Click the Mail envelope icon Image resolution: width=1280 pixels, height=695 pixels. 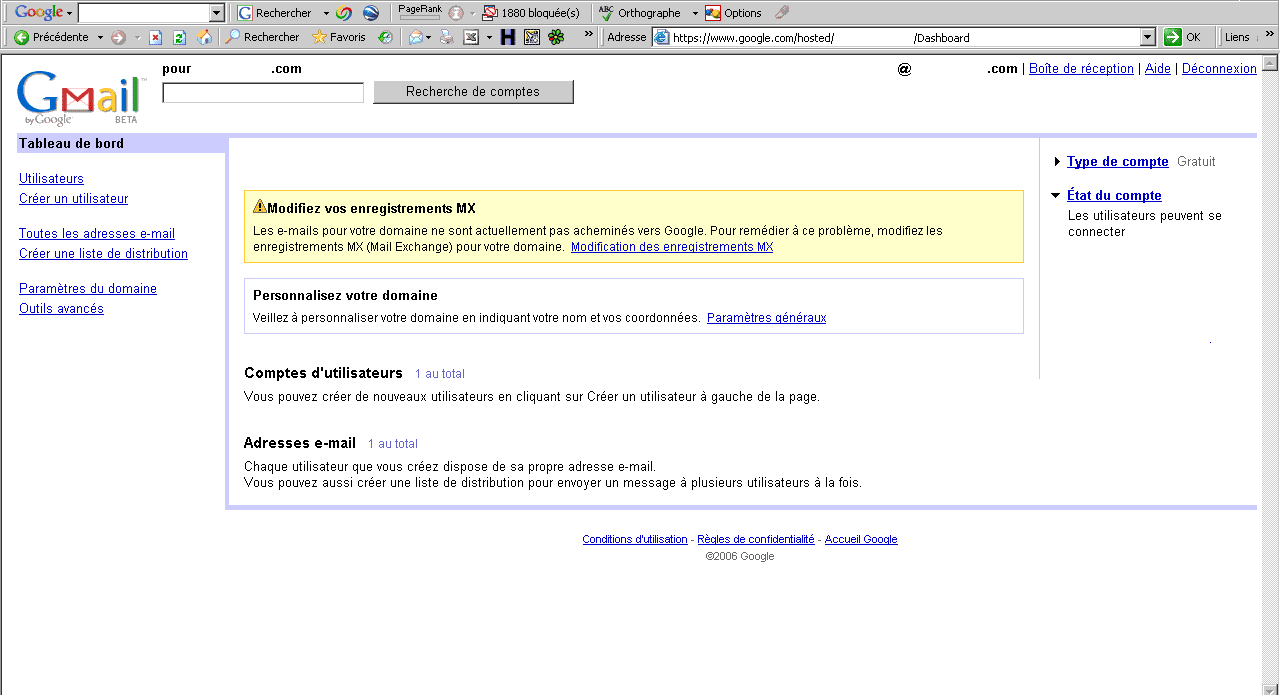416,37
